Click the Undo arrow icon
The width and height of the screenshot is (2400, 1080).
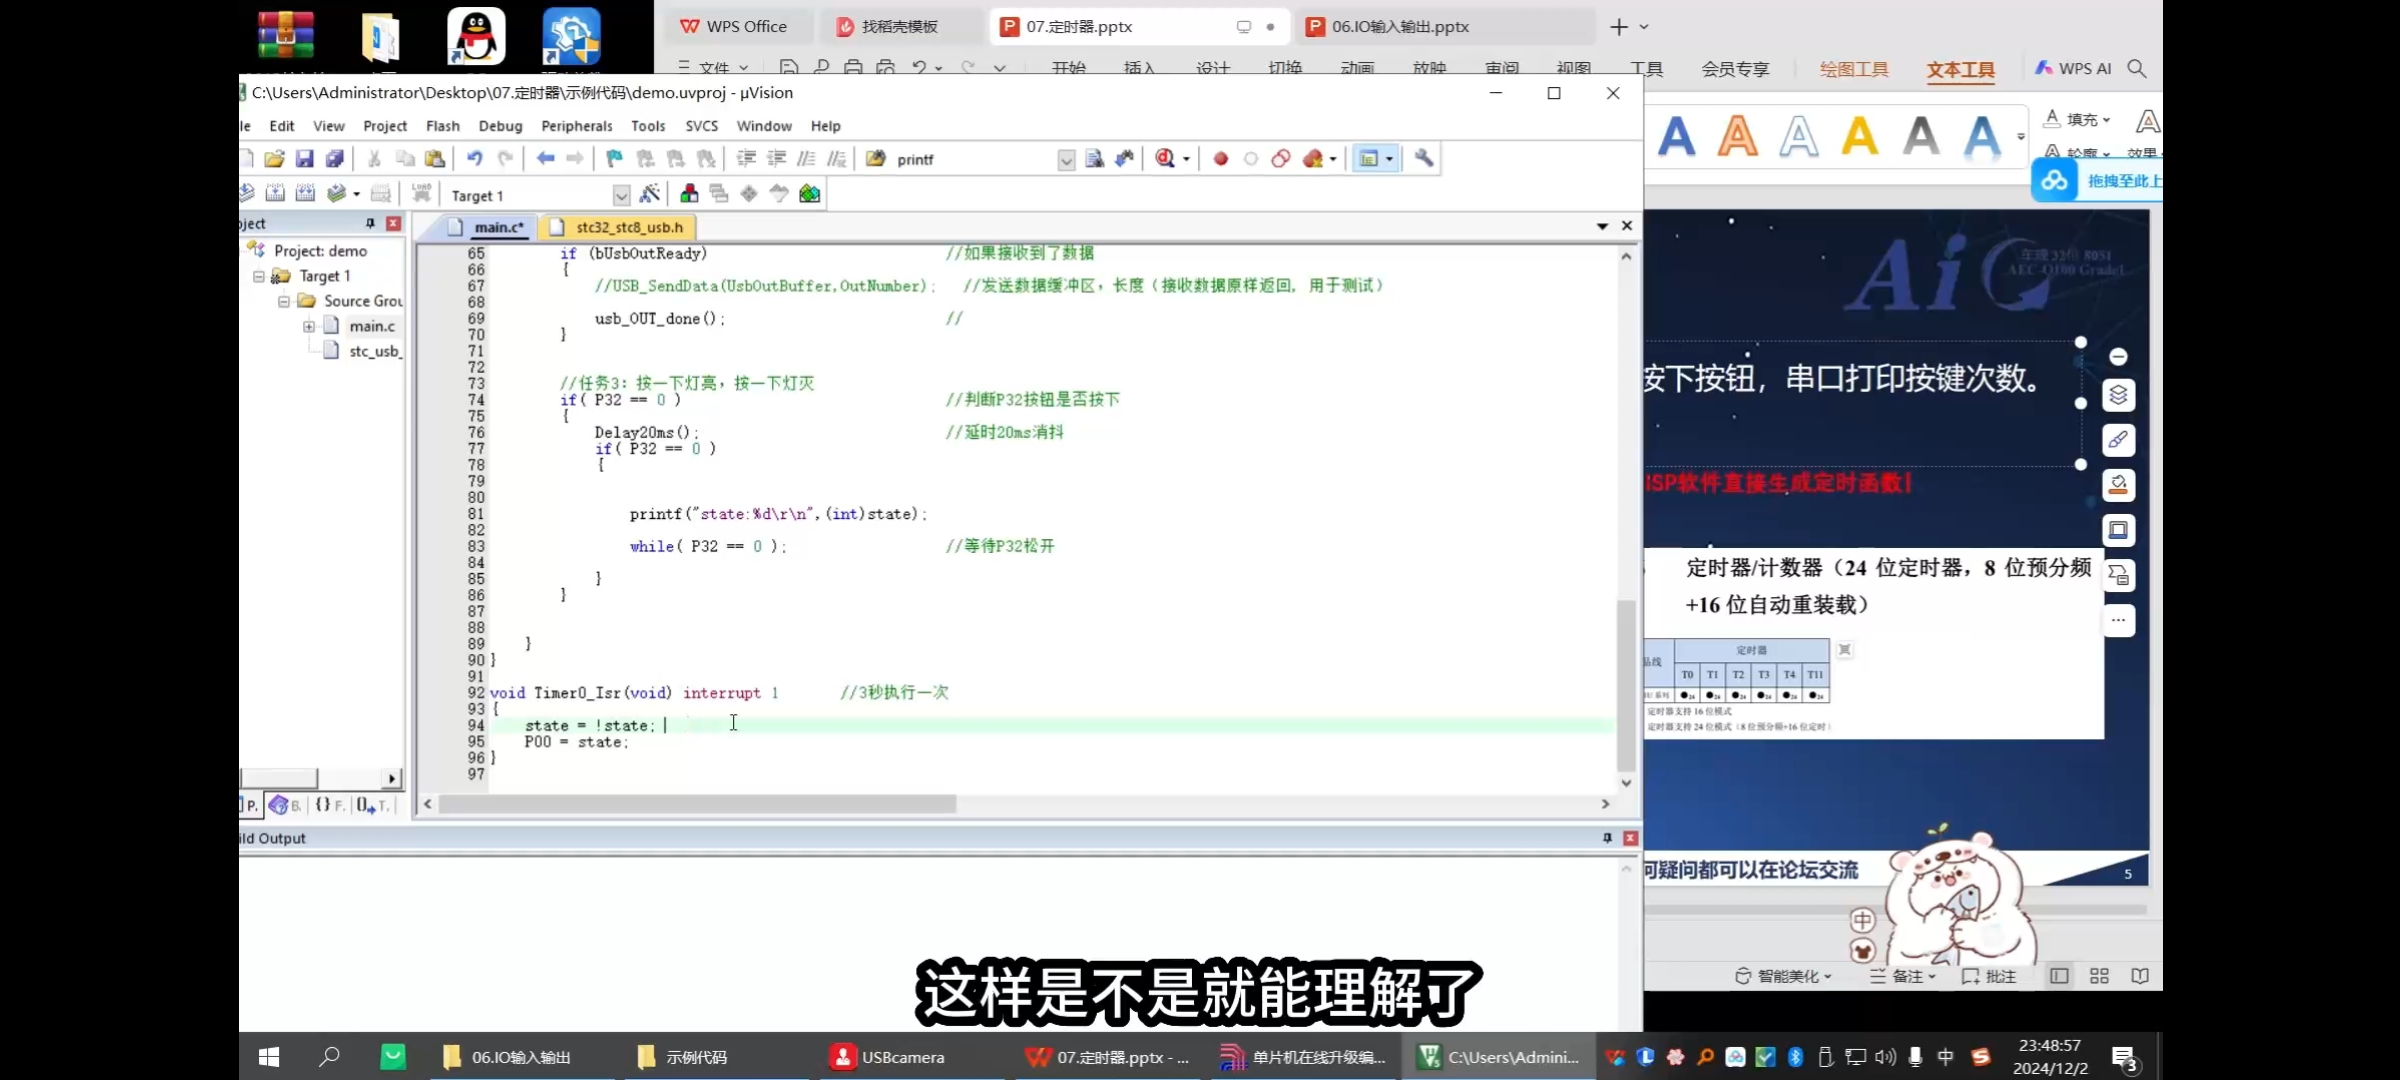(x=475, y=159)
